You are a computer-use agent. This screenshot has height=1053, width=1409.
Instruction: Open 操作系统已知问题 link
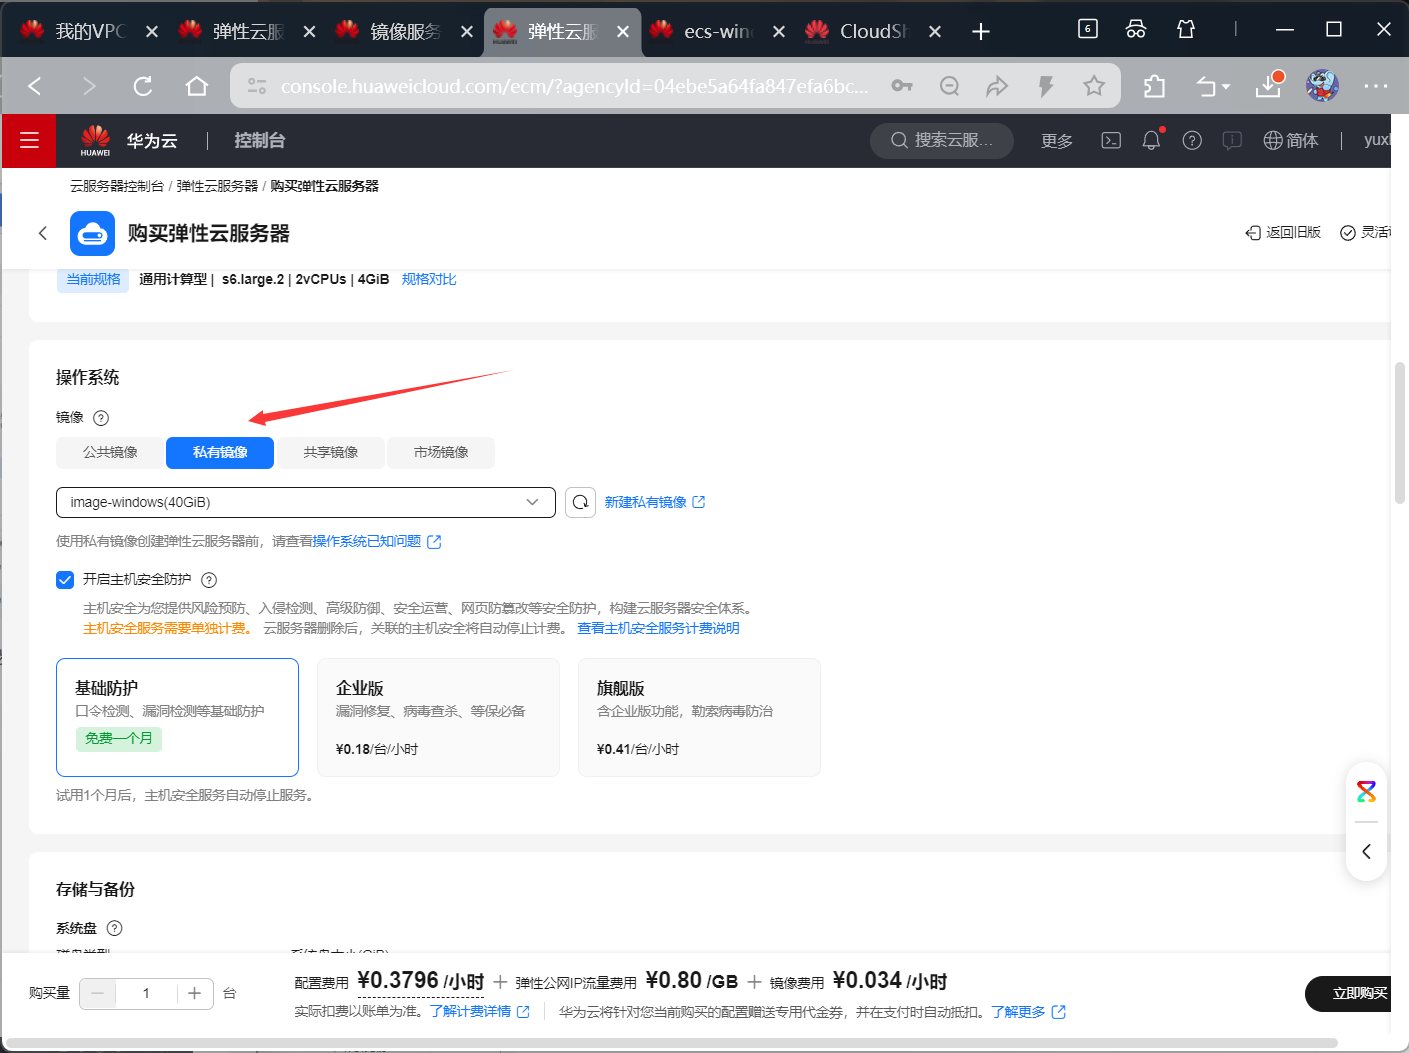[x=376, y=541]
